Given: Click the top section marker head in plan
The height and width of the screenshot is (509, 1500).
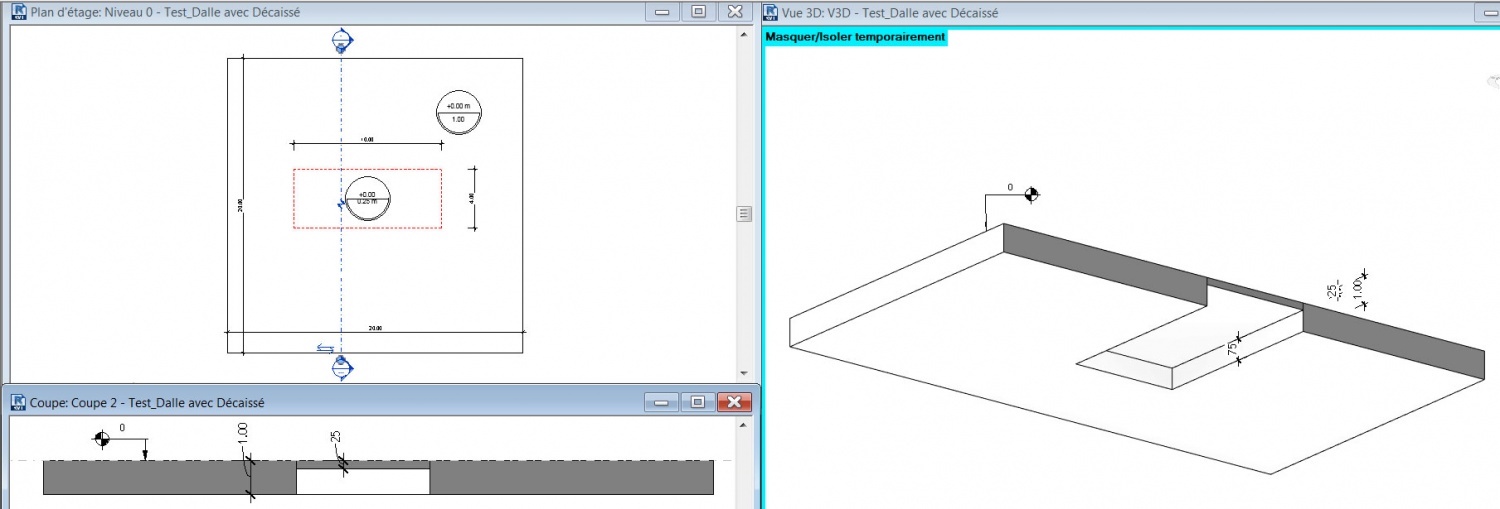Looking at the screenshot, I should click(x=342, y=41).
